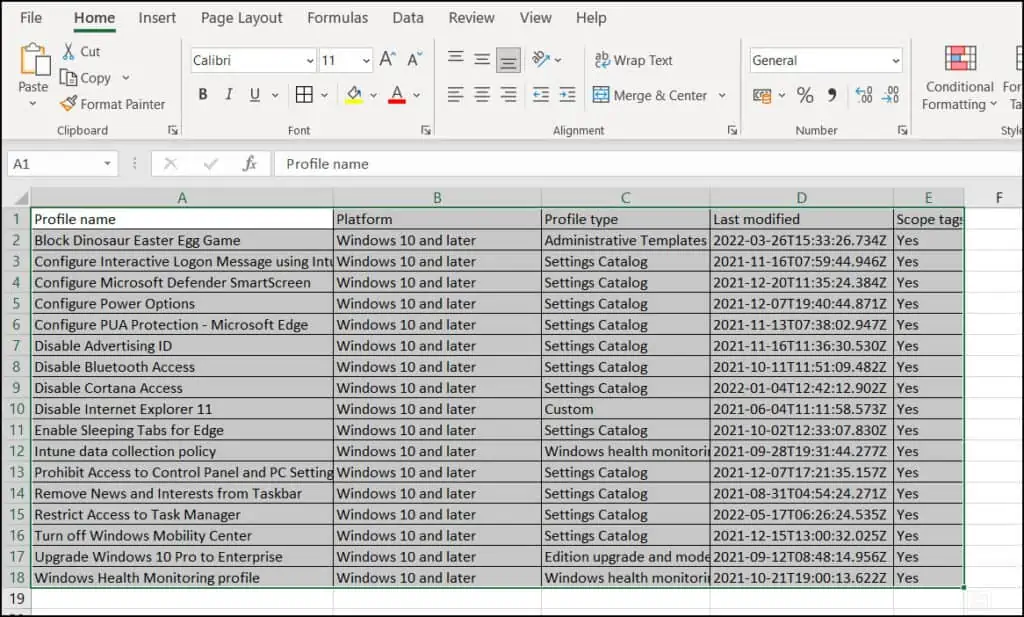Open Font Color dropdown arrow

pyautogui.click(x=417, y=95)
